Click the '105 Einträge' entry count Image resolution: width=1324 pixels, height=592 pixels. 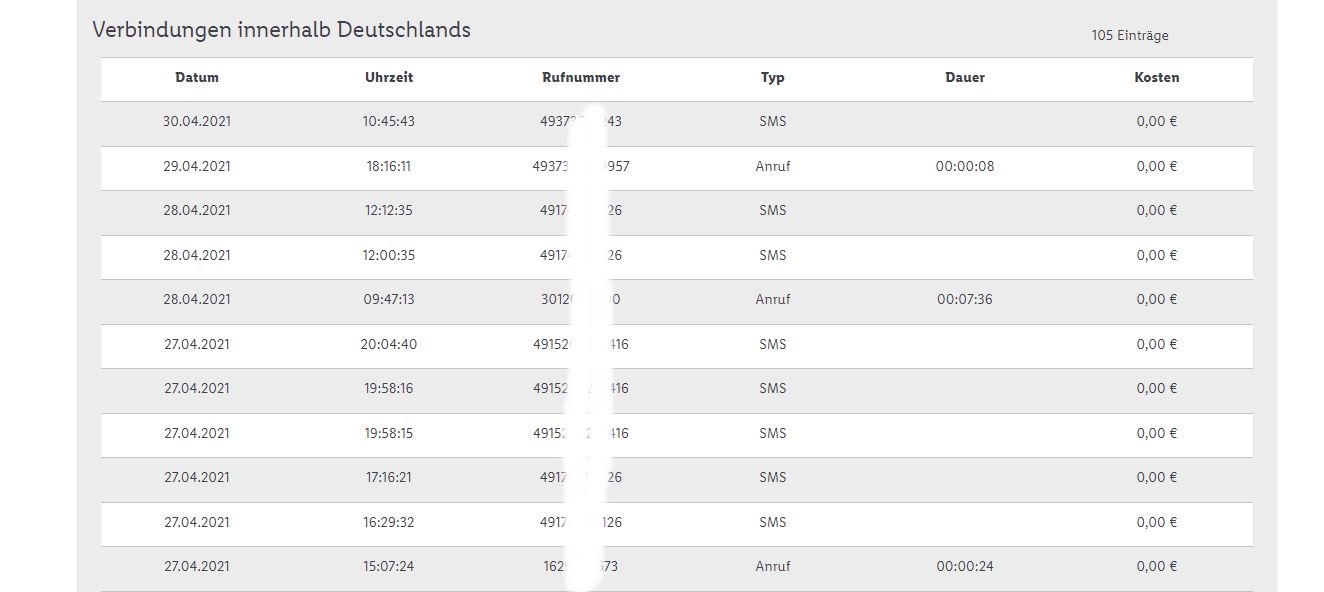point(1130,36)
